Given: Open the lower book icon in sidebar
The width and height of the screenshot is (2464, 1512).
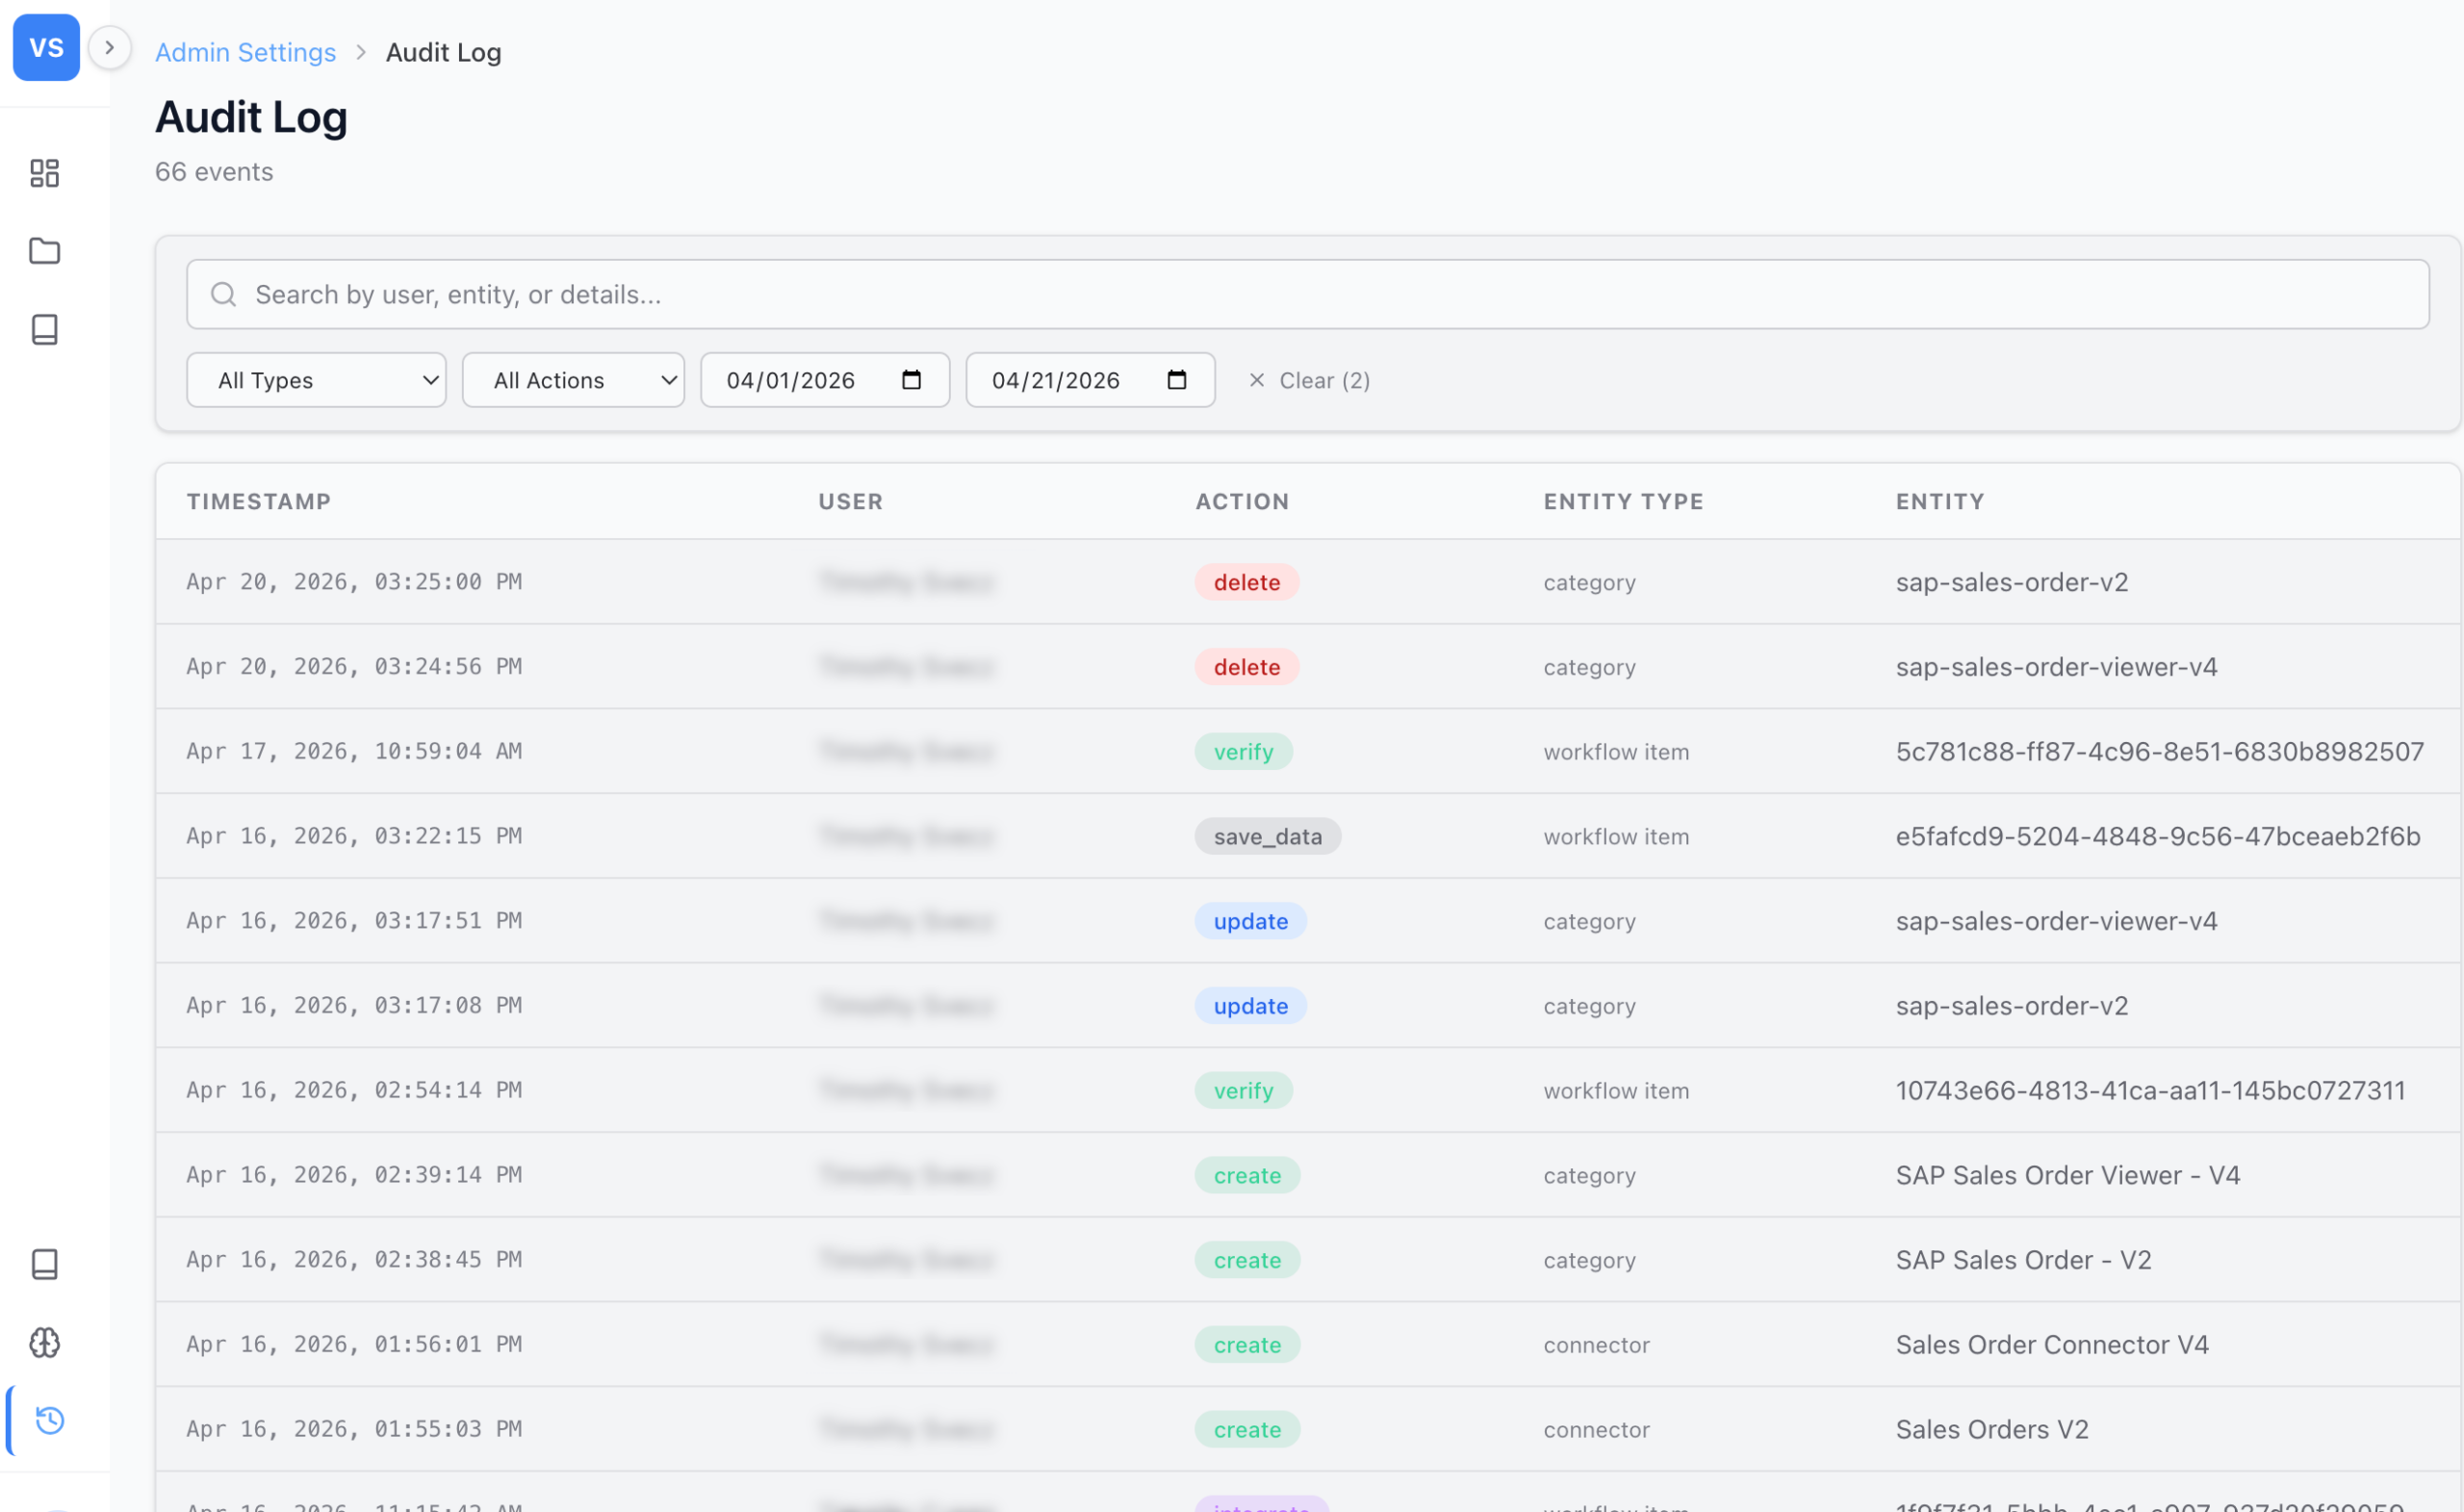Looking at the screenshot, I should pos(45,1264).
